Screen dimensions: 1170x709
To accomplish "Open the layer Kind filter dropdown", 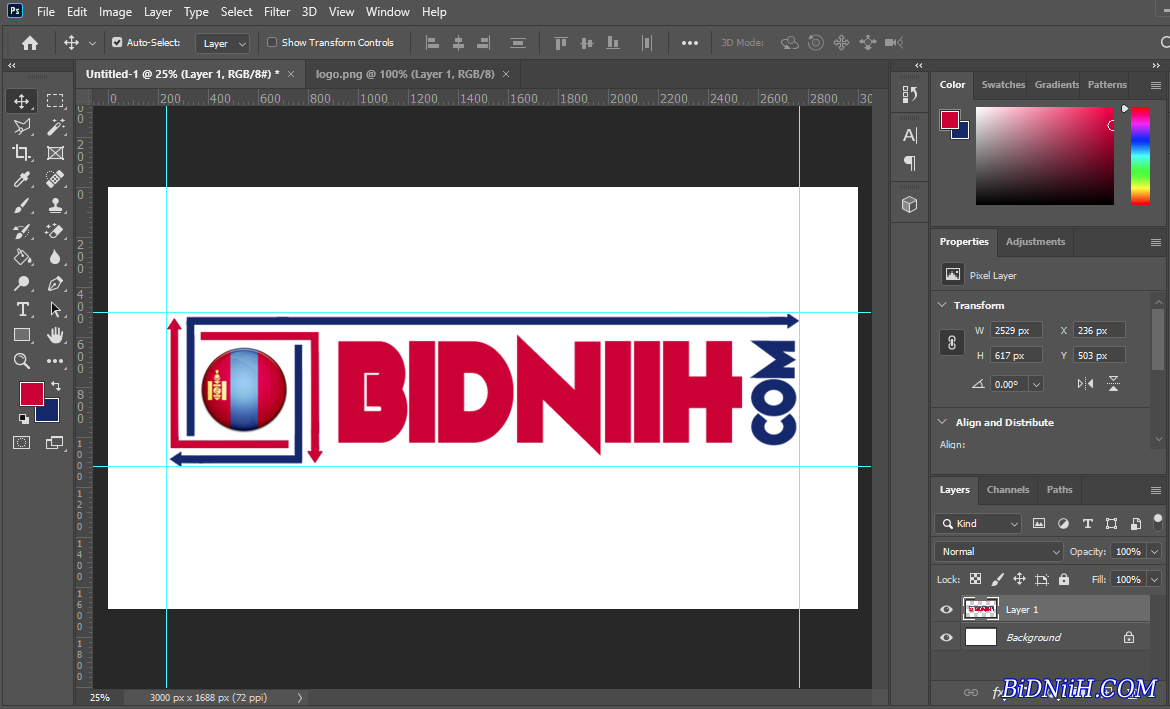I will click(978, 523).
